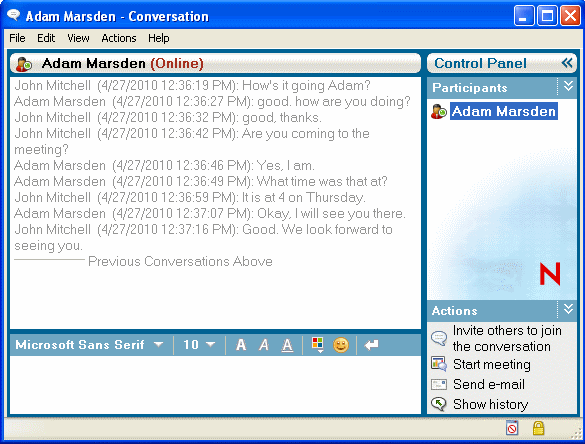Open the smiley emoticon picker
The height and width of the screenshot is (444, 585).
(x=341, y=345)
